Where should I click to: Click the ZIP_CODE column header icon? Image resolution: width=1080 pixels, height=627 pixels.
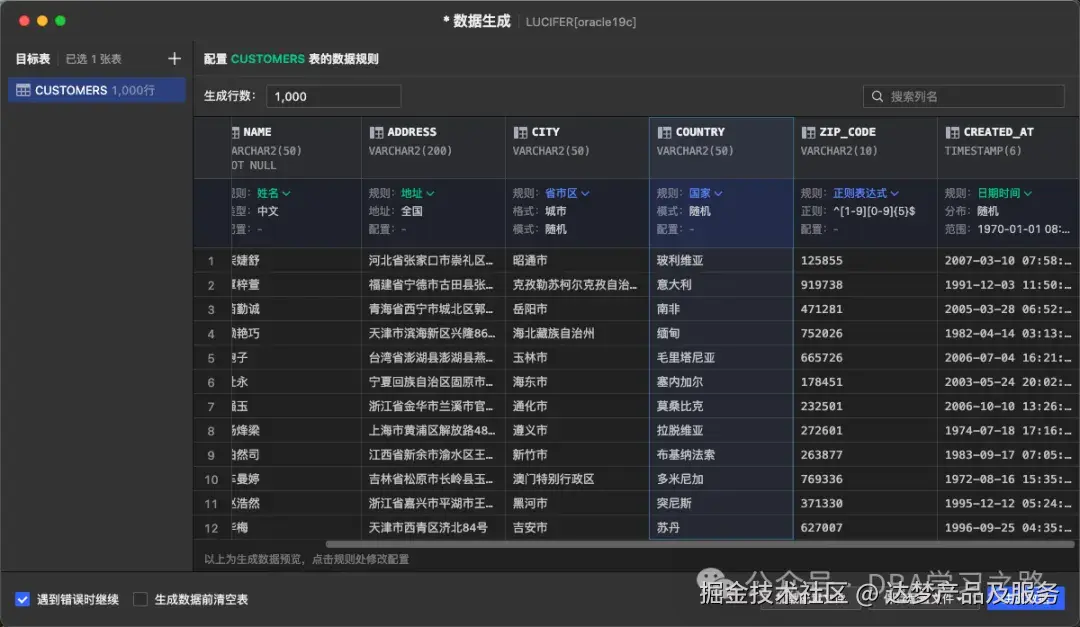[808, 132]
